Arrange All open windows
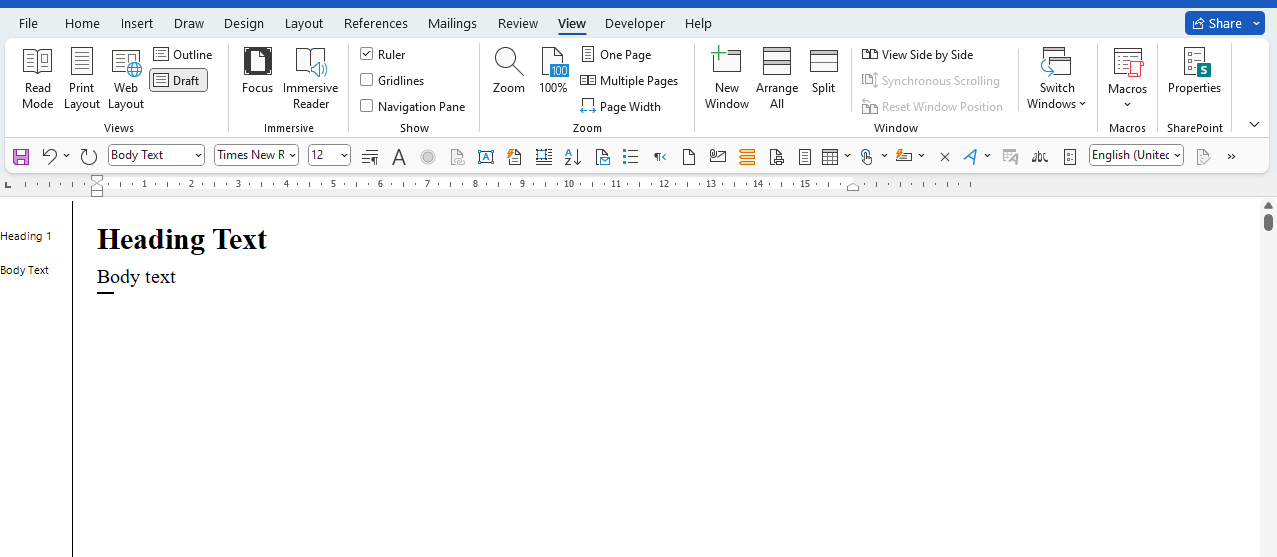 click(777, 79)
